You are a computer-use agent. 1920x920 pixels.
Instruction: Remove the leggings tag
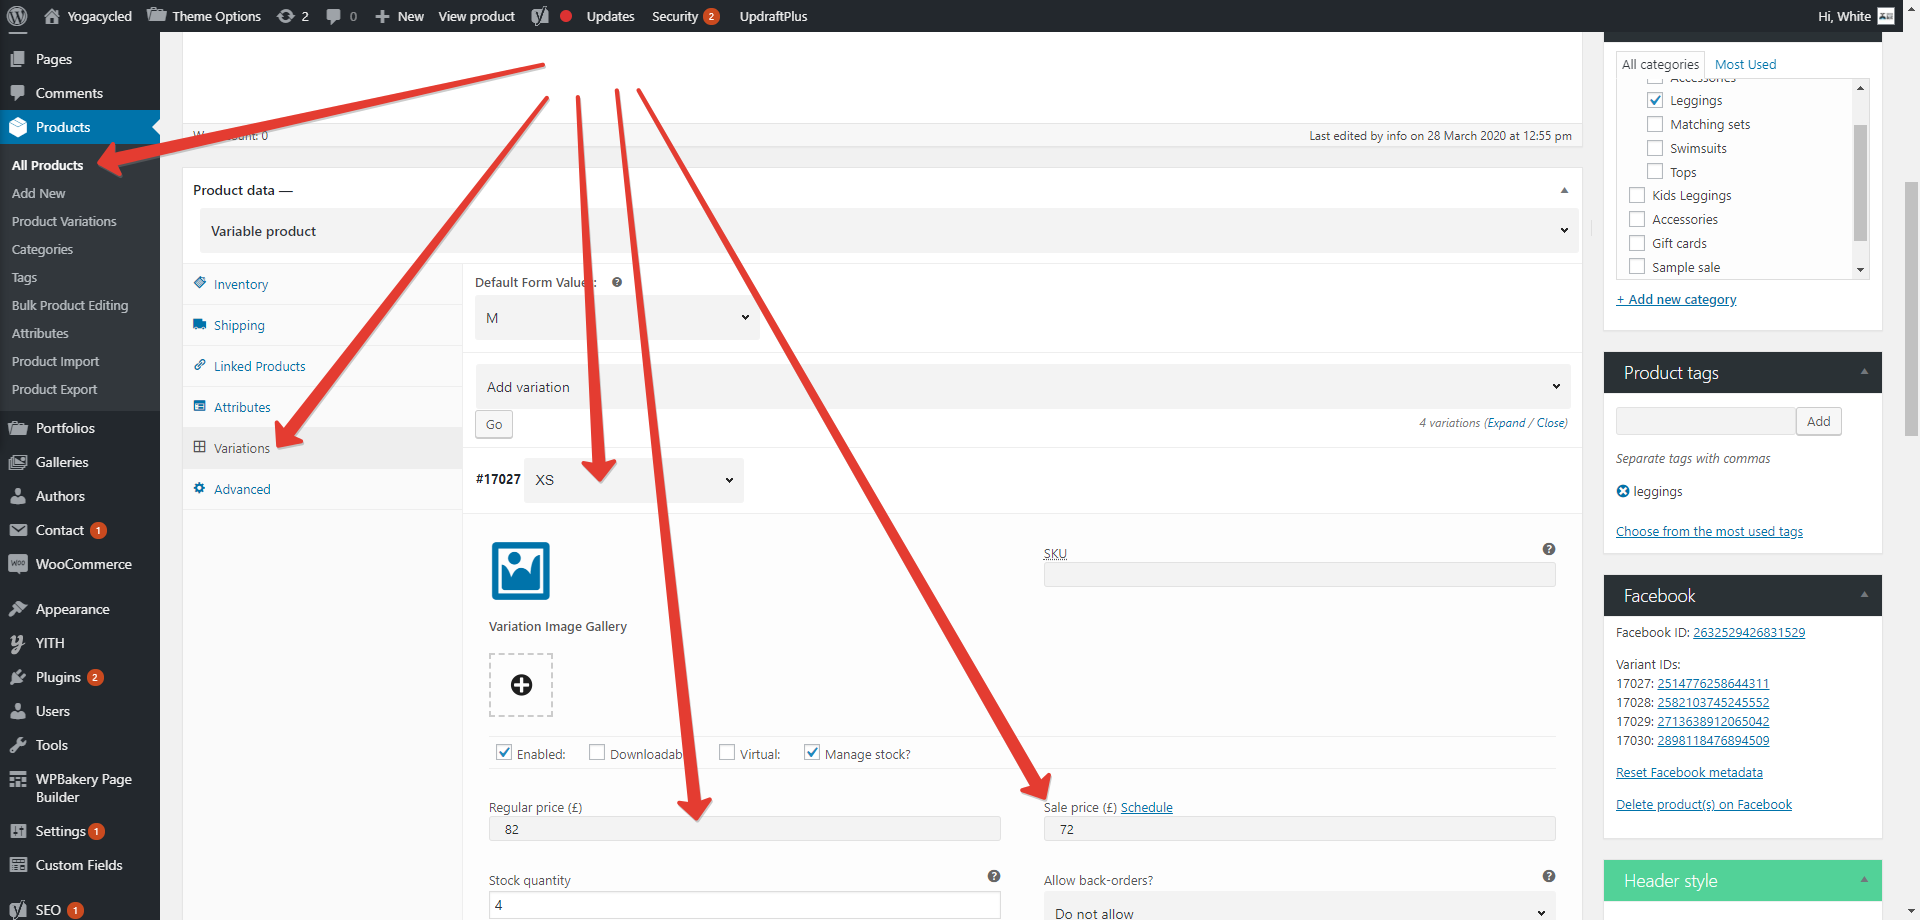pos(1623,491)
